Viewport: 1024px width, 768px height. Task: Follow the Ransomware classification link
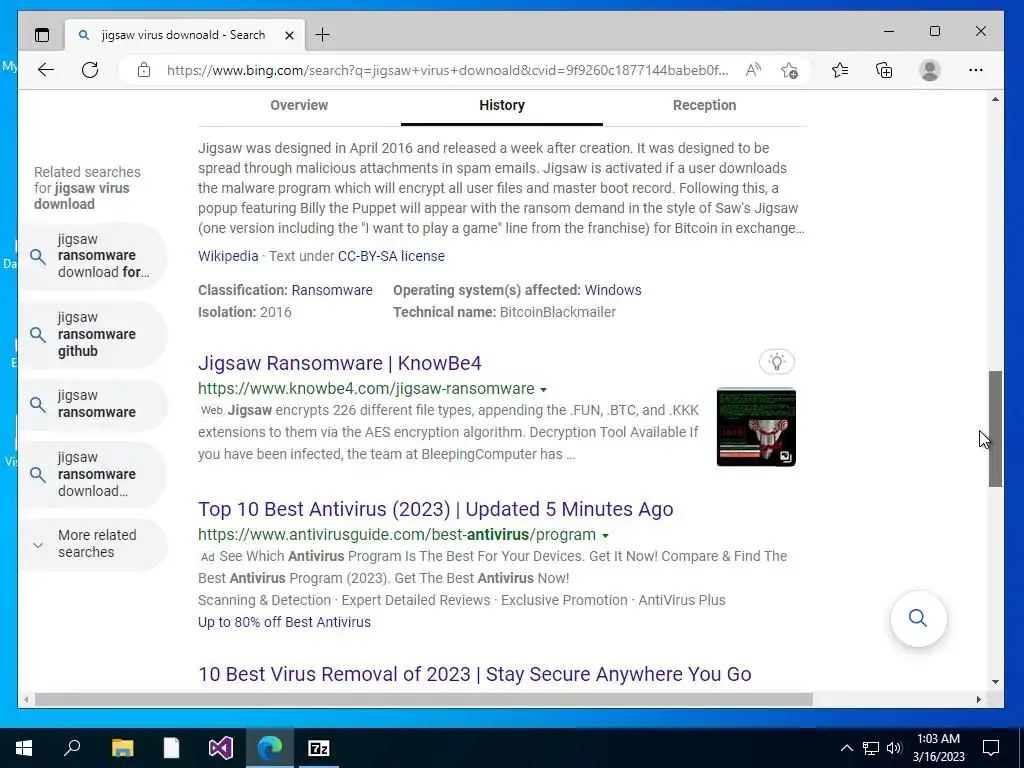point(332,290)
